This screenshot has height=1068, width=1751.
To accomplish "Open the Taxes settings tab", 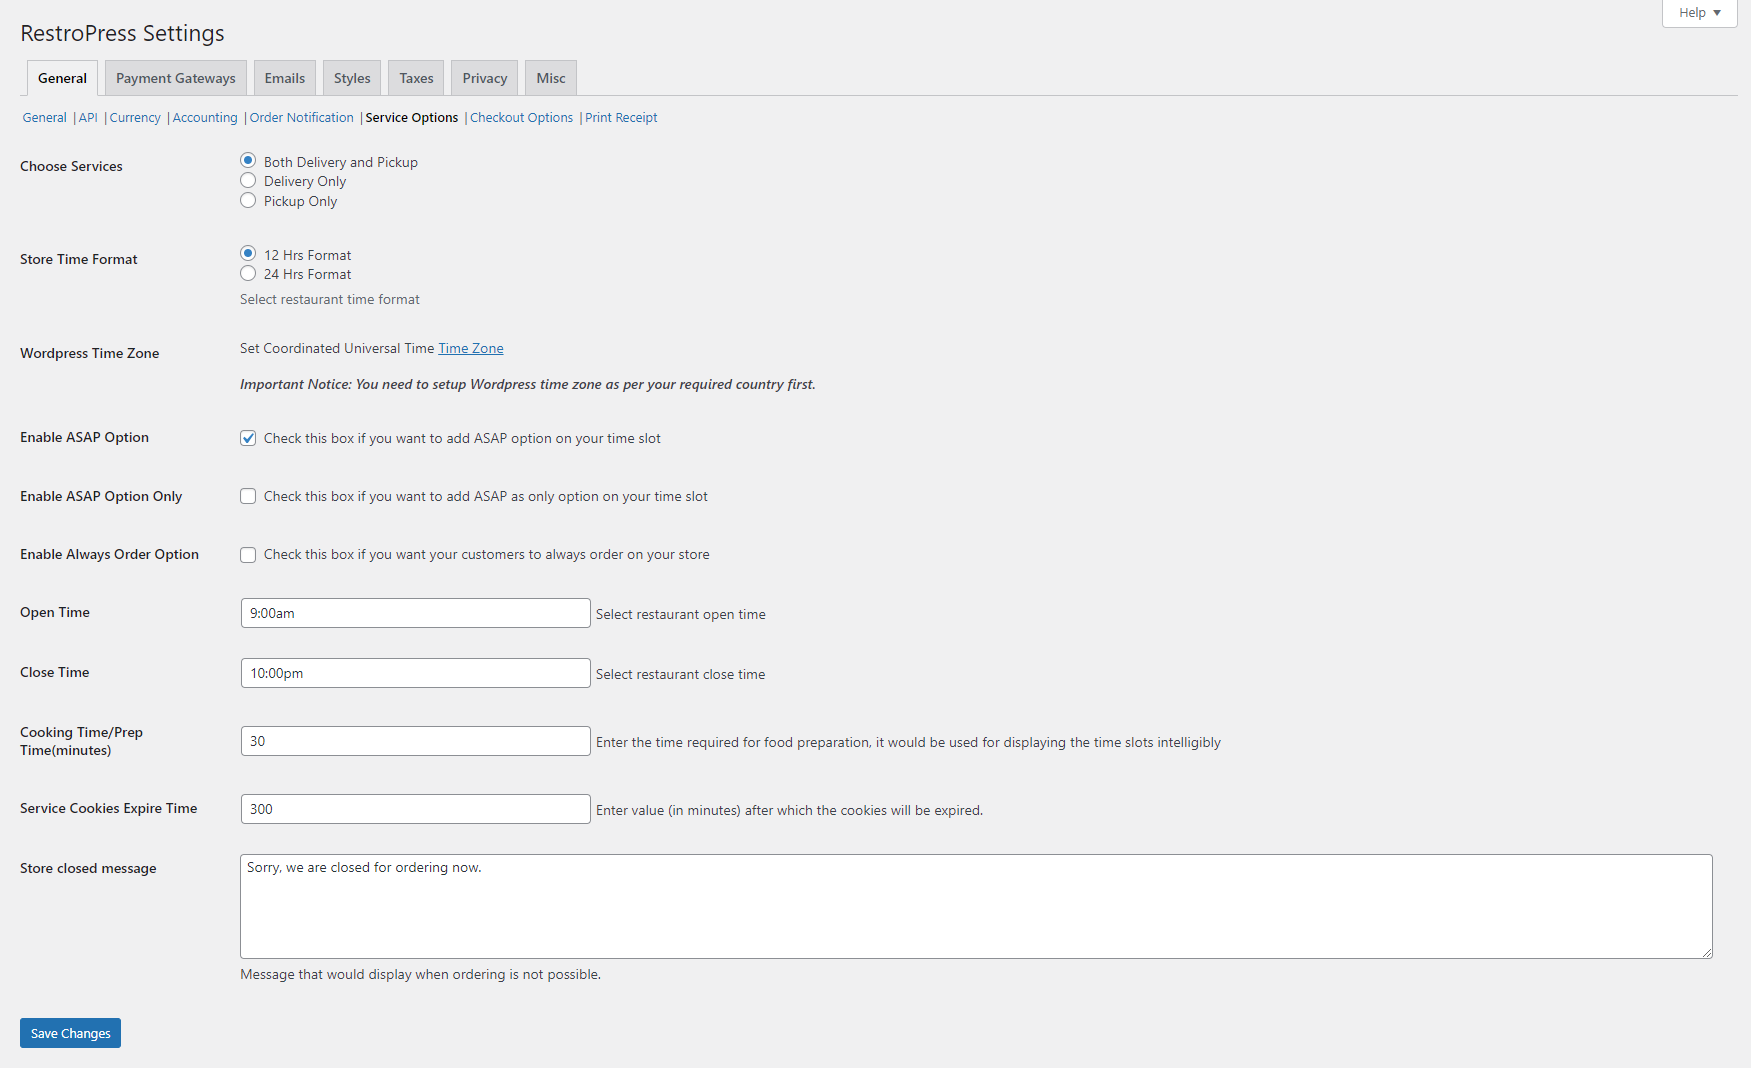I will (415, 77).
